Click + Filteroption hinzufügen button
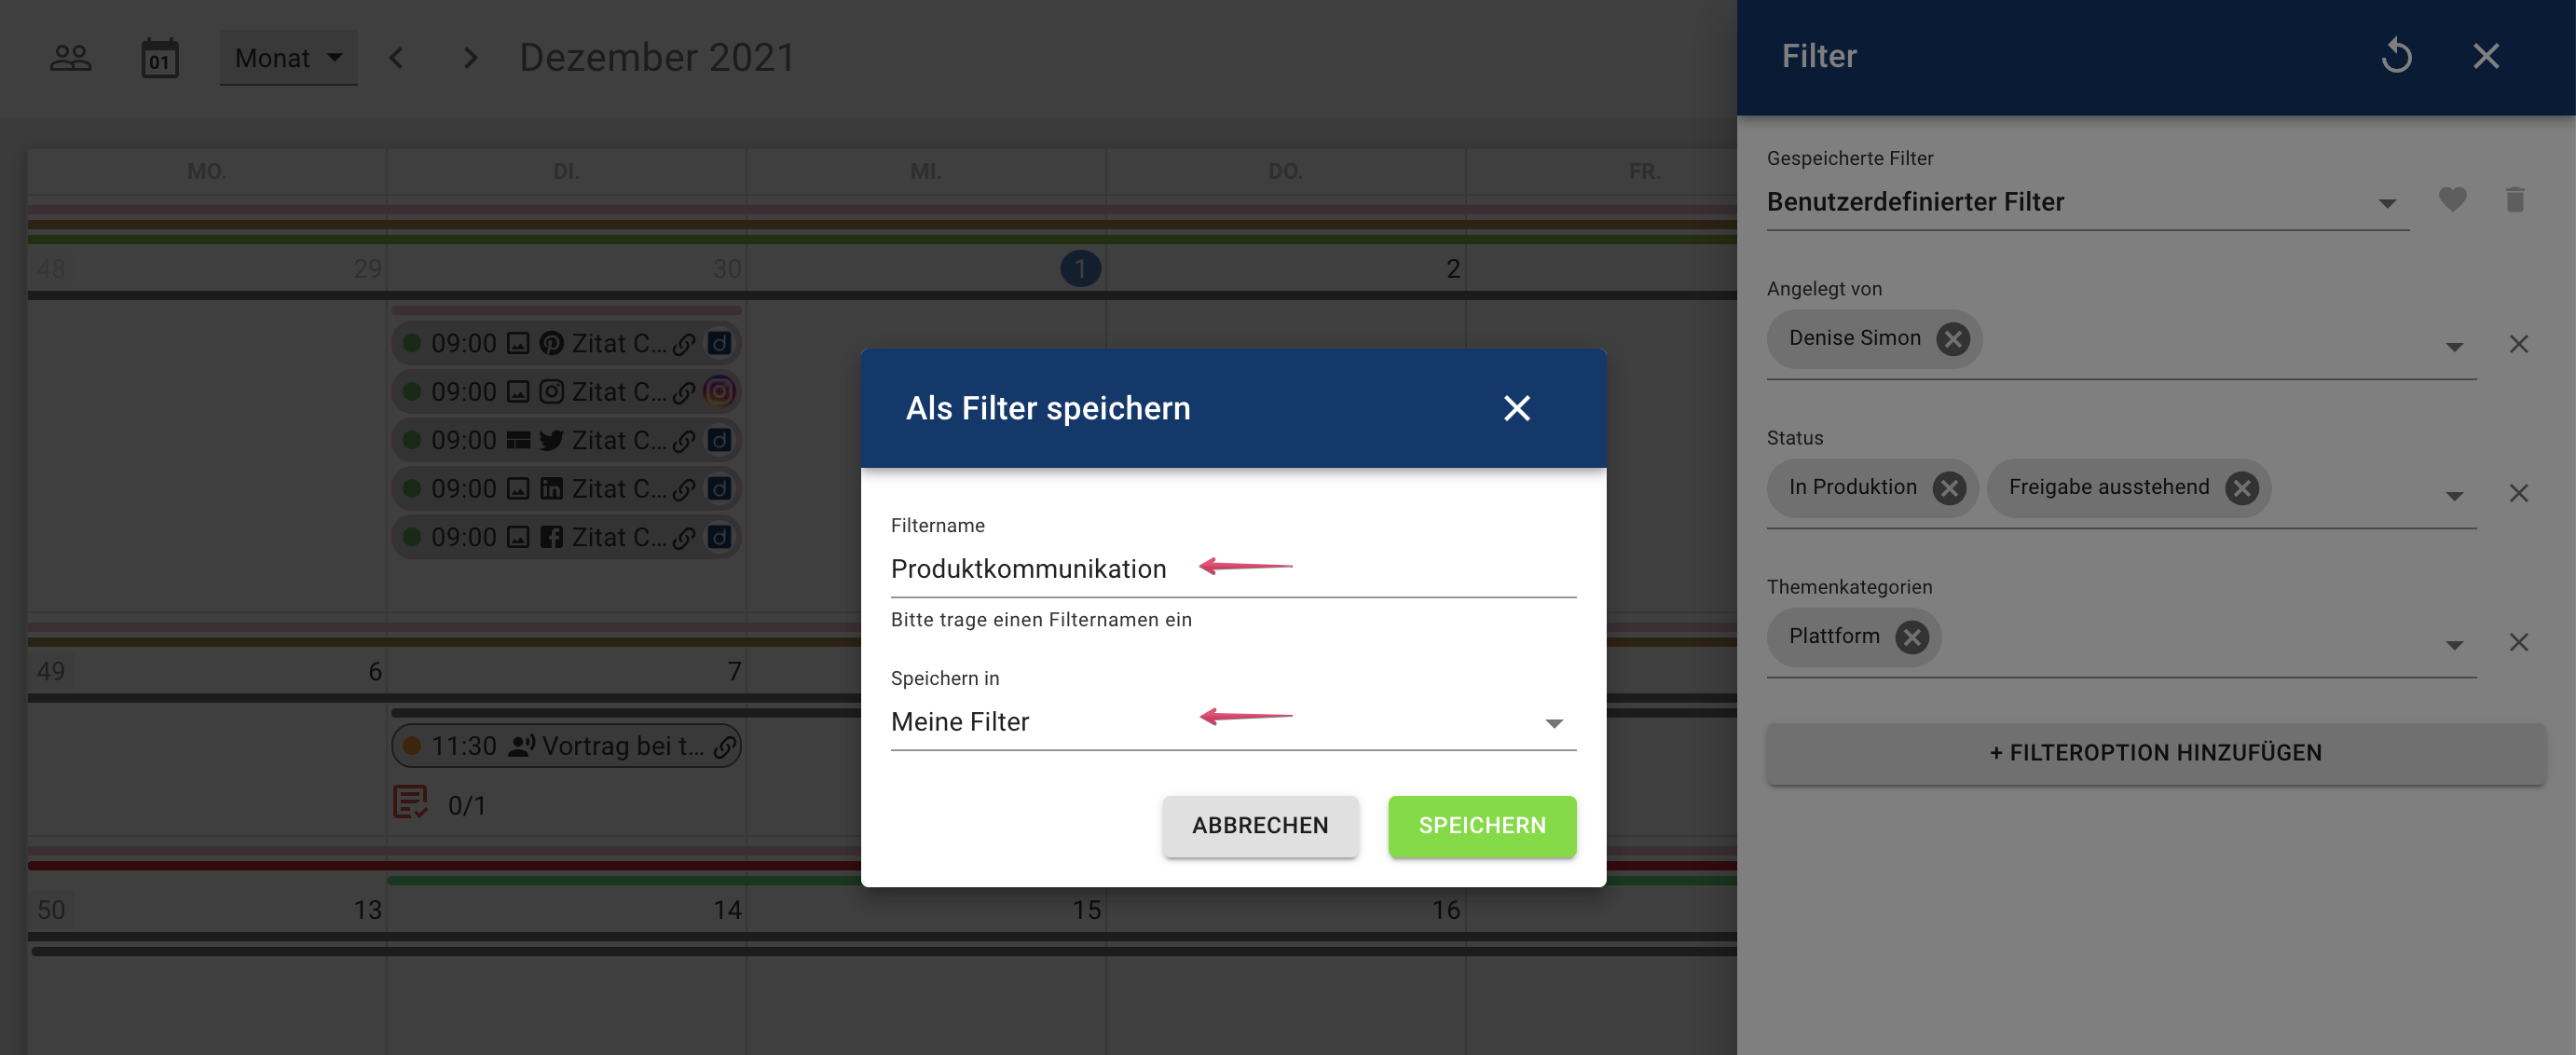The width and height of the screenshot is (2576, 1055). 2155,753
